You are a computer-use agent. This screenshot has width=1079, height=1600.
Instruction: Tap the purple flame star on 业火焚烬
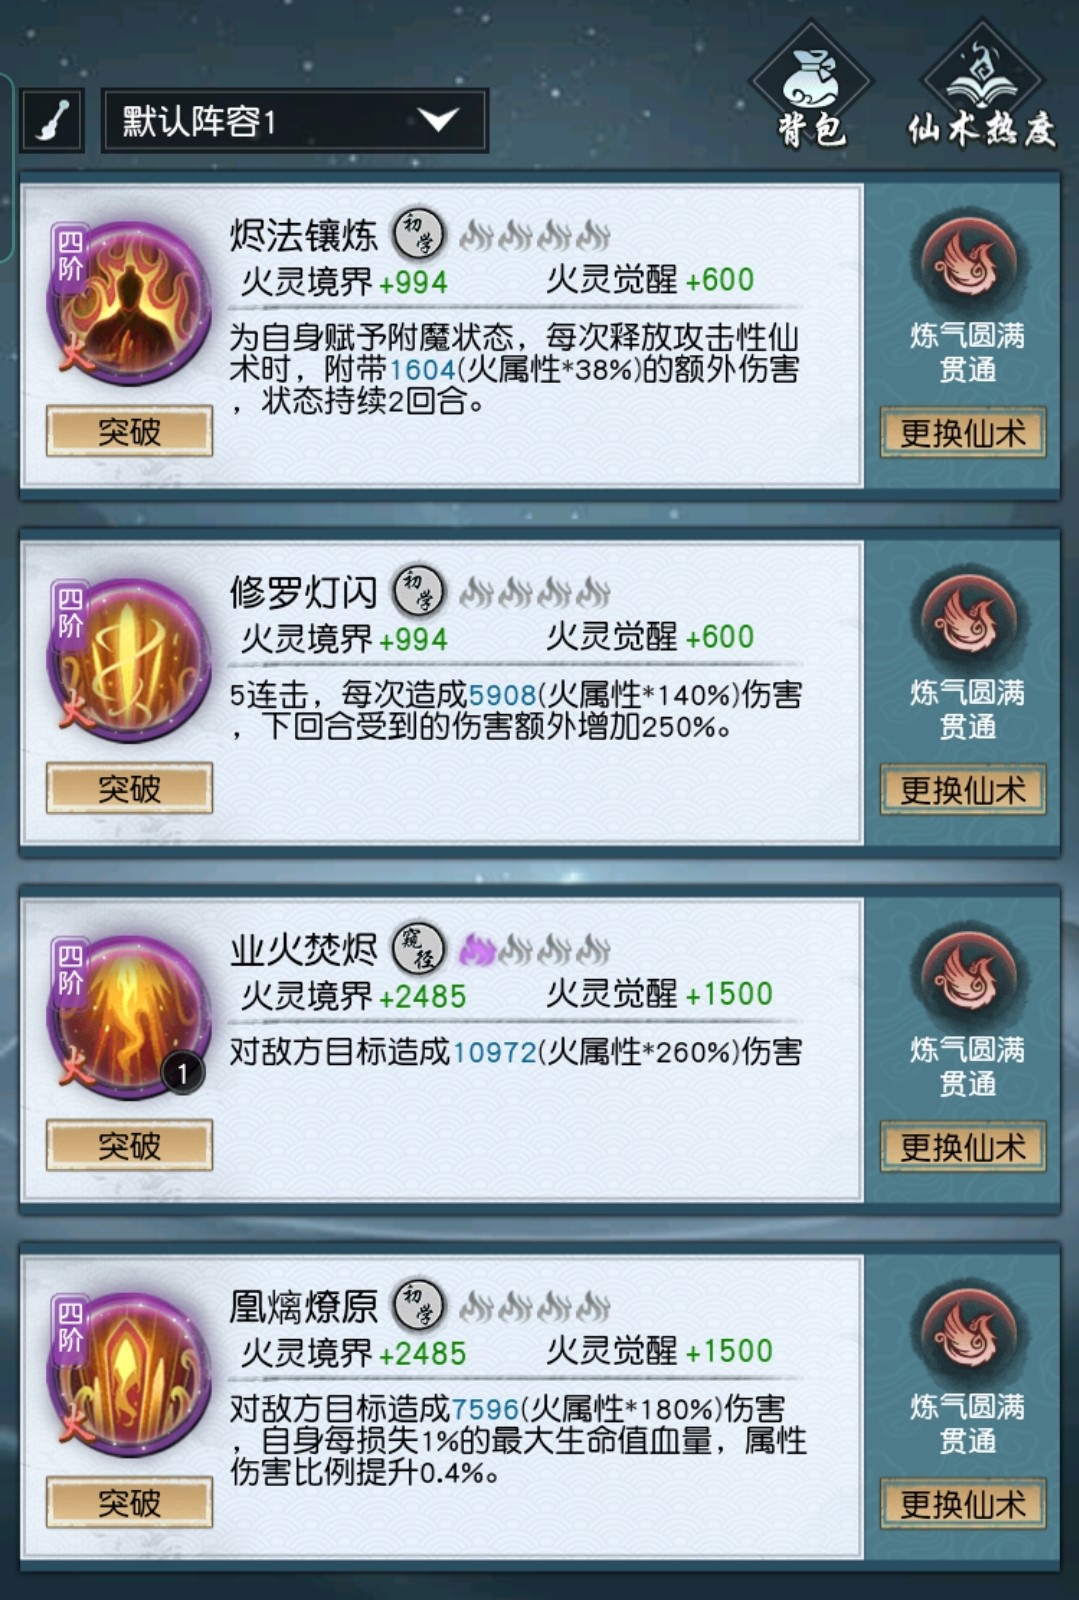click(477, 949)
